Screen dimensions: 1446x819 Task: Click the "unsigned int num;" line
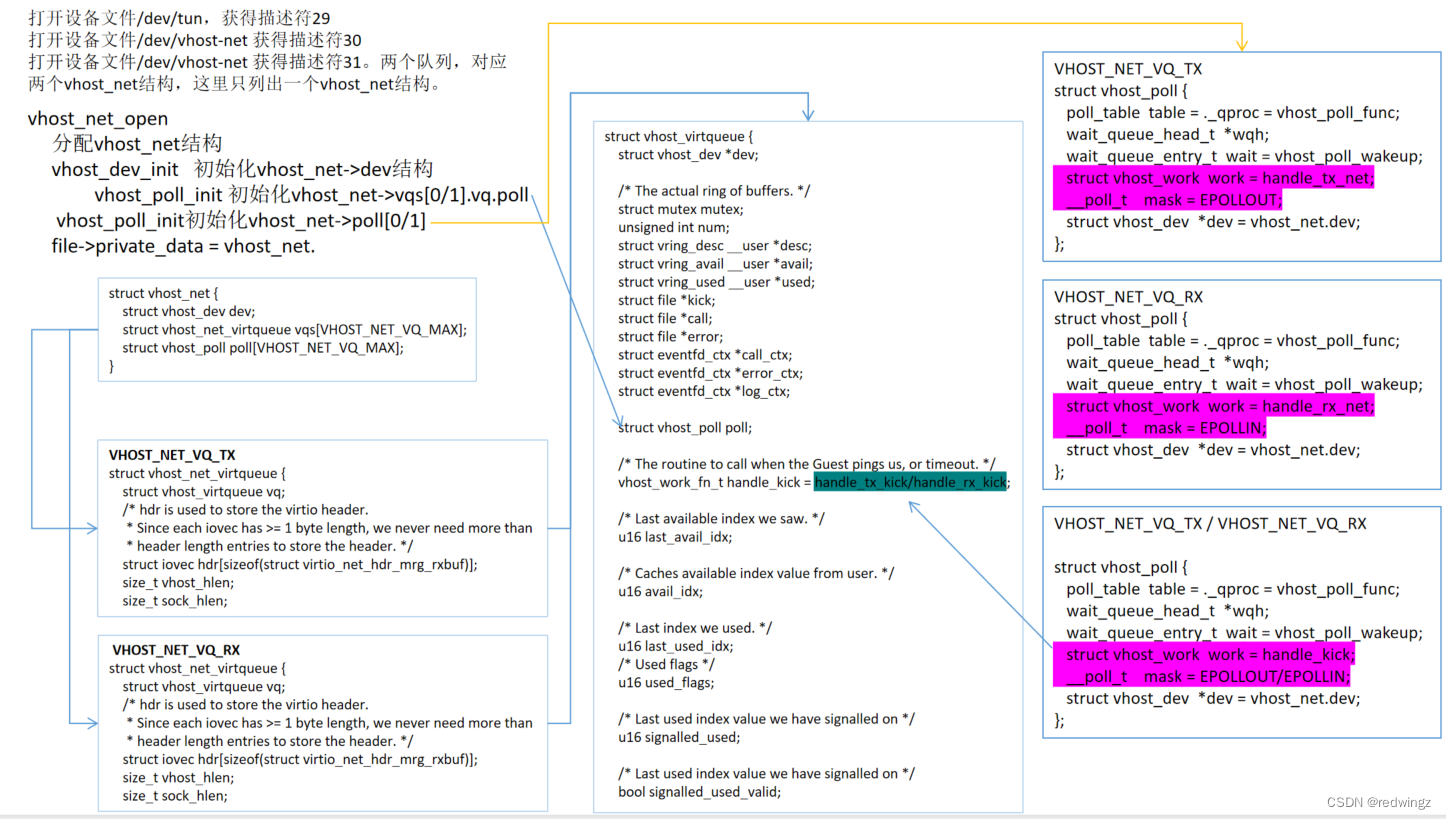pyautogui.click(x=674, y=227)
